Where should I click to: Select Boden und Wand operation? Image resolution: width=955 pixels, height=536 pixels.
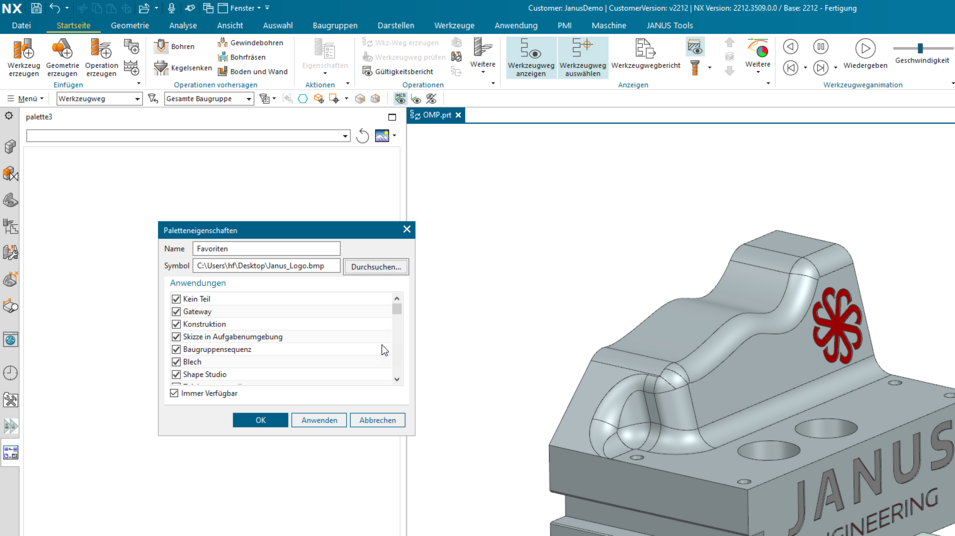coord(252,71)
